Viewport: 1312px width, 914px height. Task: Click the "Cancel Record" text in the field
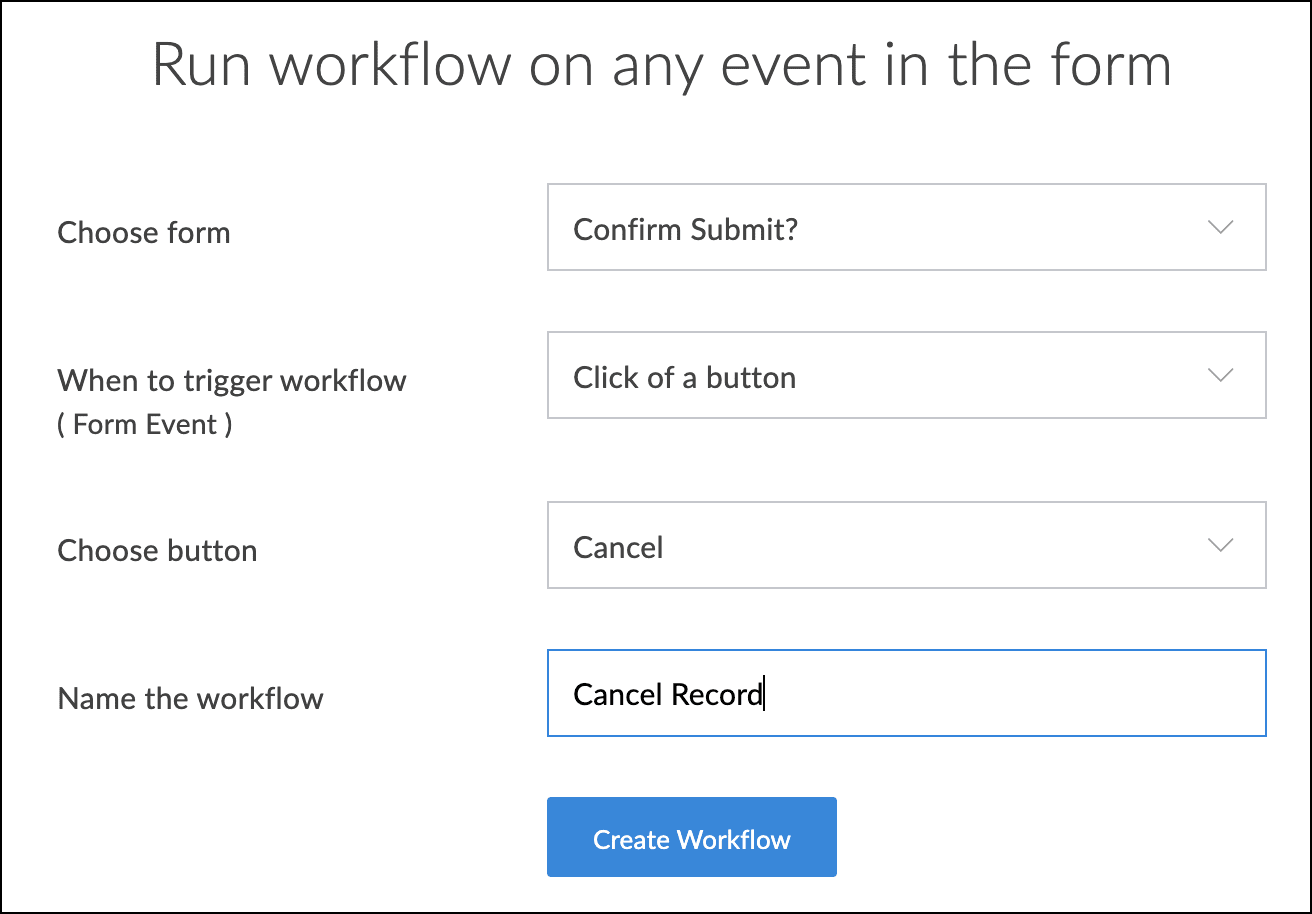click(x=667, y=695)
